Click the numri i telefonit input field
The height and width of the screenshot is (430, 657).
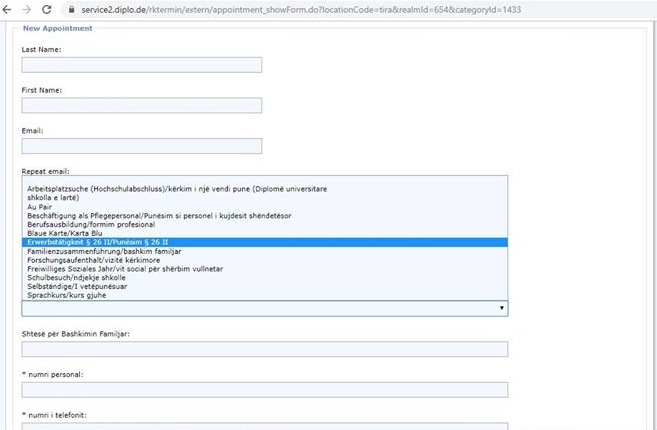click(265, 426)
